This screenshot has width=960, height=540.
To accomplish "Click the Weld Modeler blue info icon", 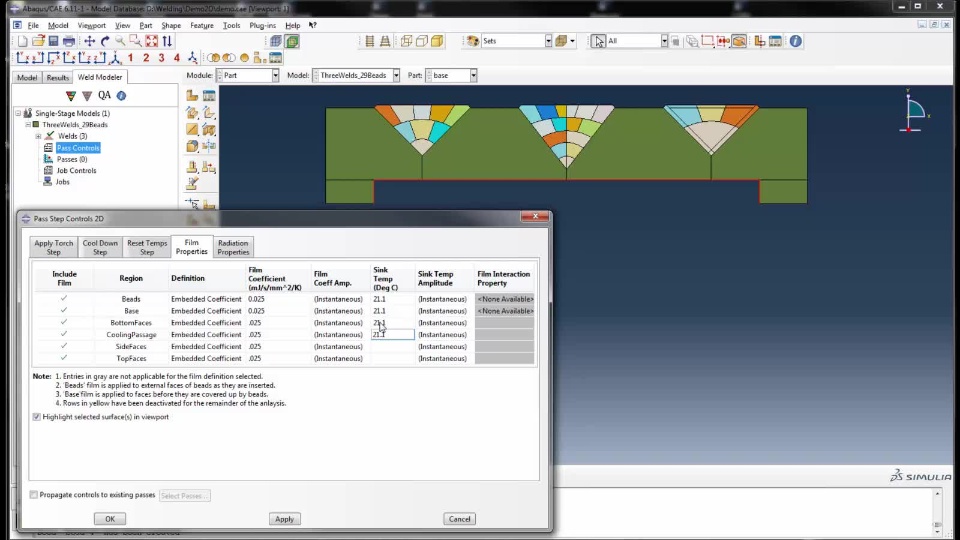I will 121,96.
